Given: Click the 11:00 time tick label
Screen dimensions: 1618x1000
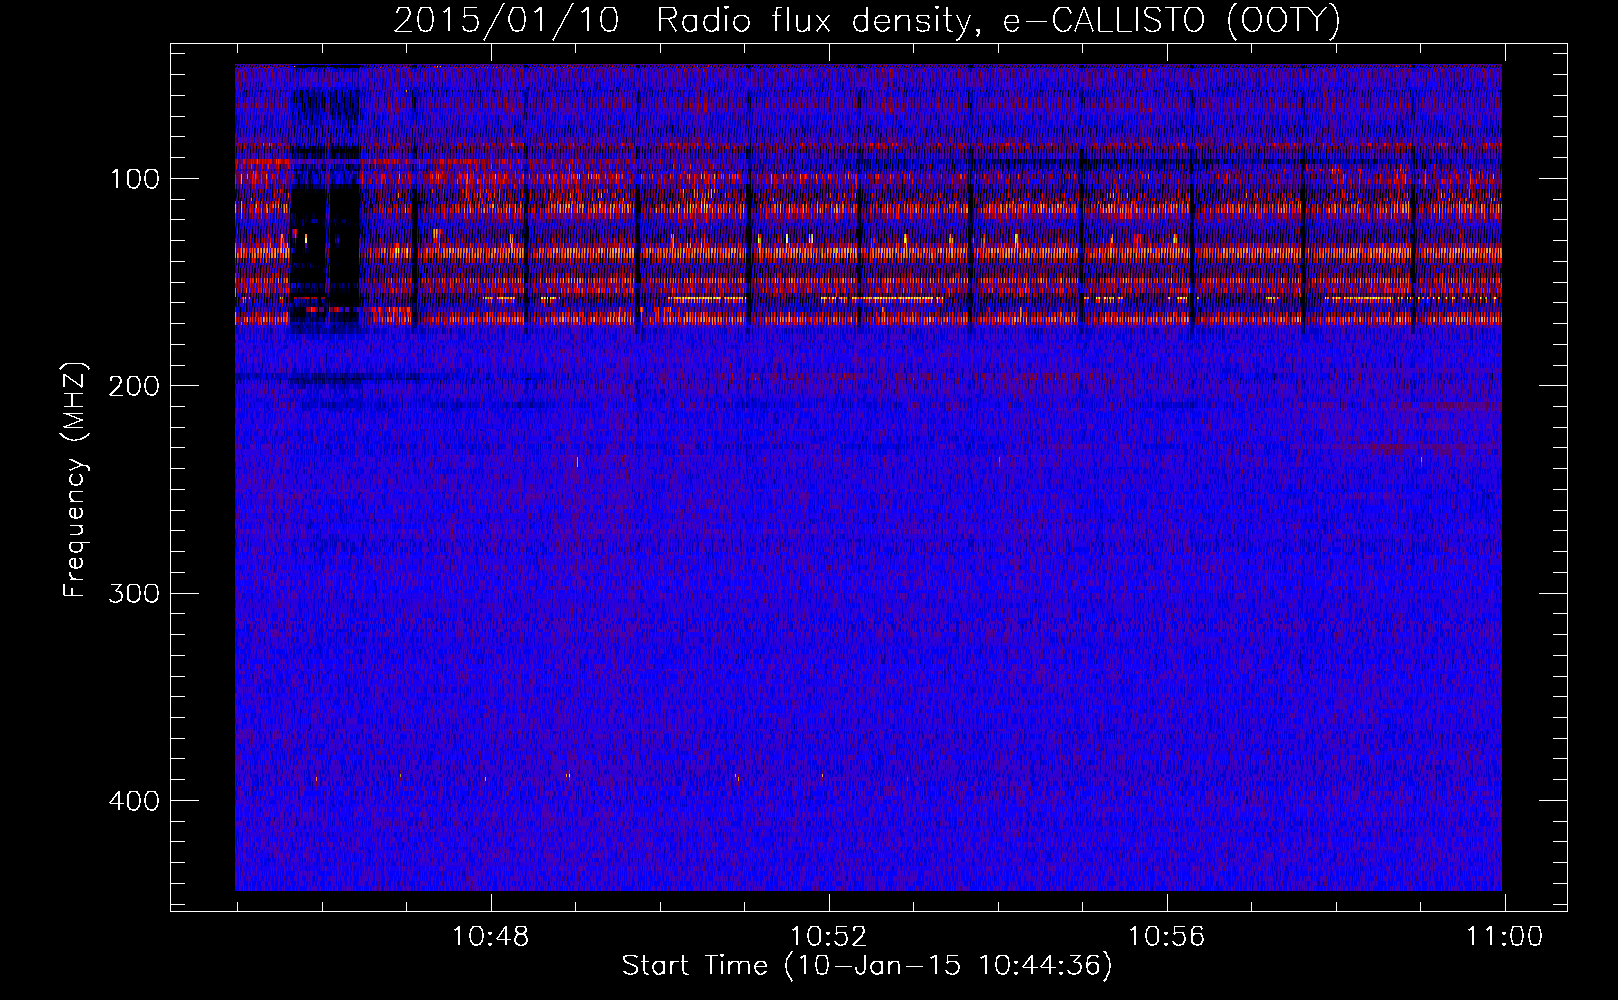Looking at the screenshot, I should (1504, 937).
